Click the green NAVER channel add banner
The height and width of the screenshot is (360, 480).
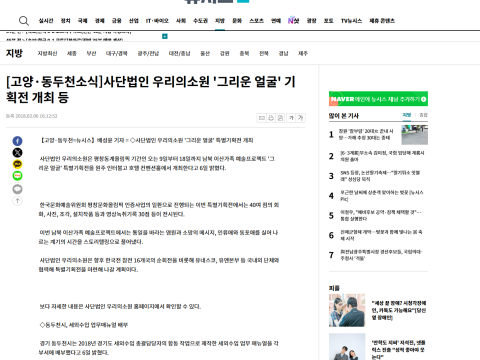tap(378, 99)
